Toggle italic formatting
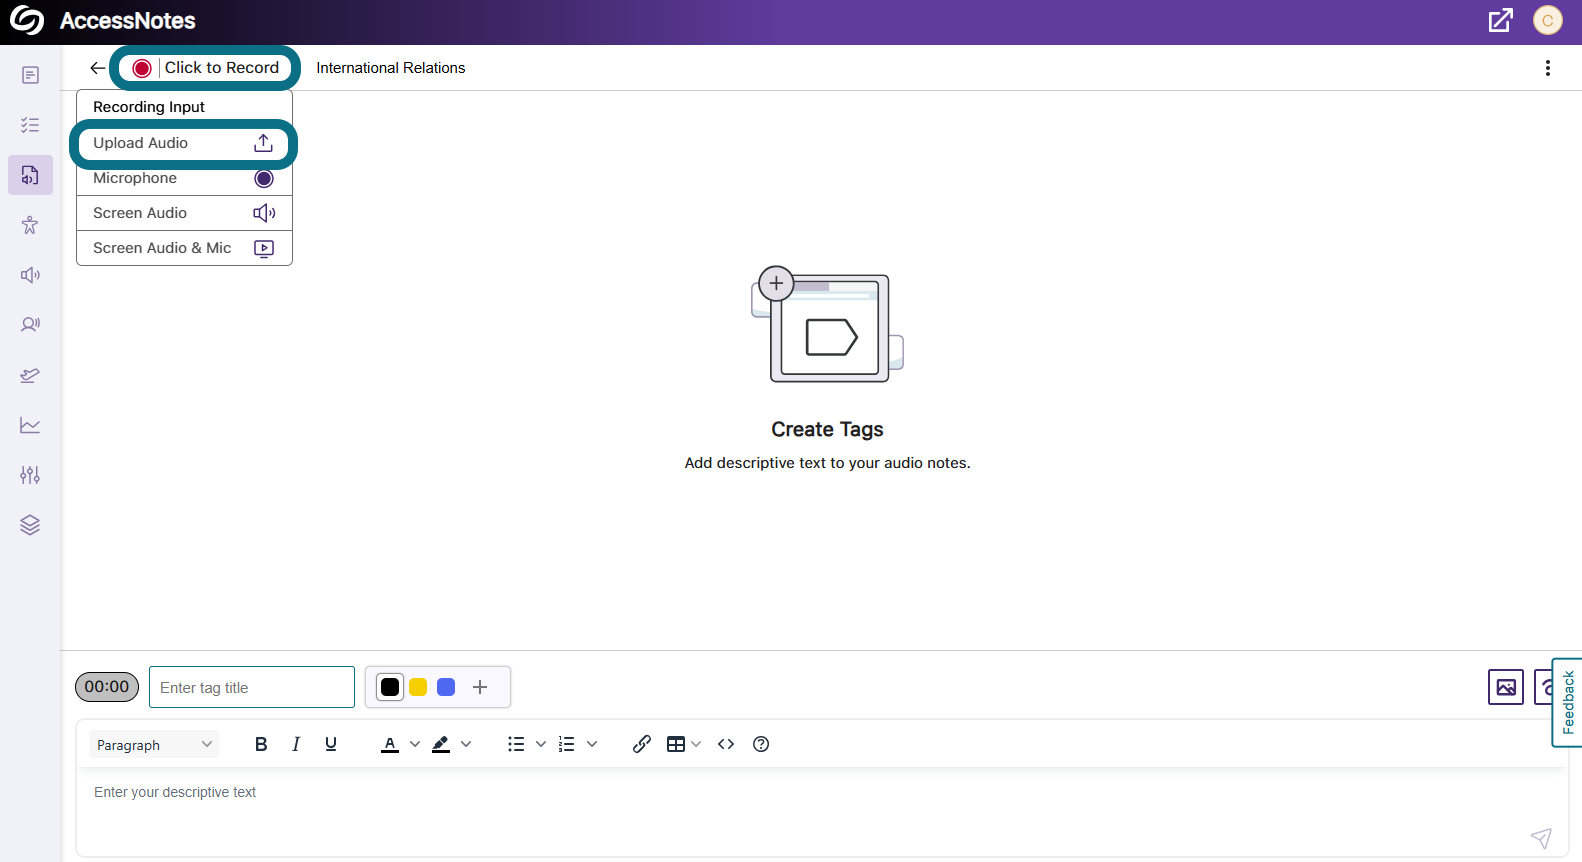The height and width of the screenshot is (862, 1582). point(296,744)
